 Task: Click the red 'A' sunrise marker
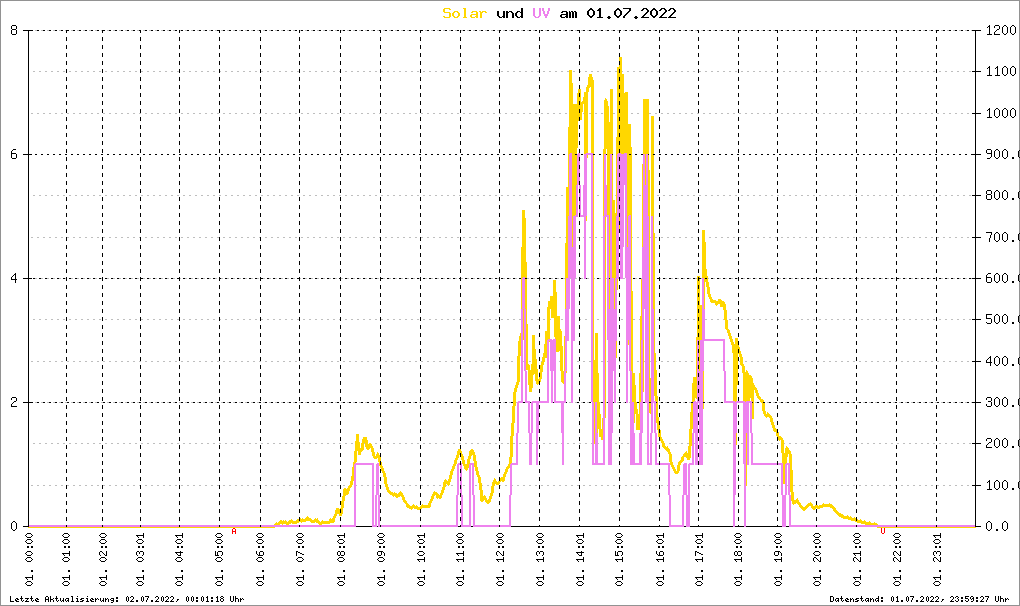coord(234,531)
